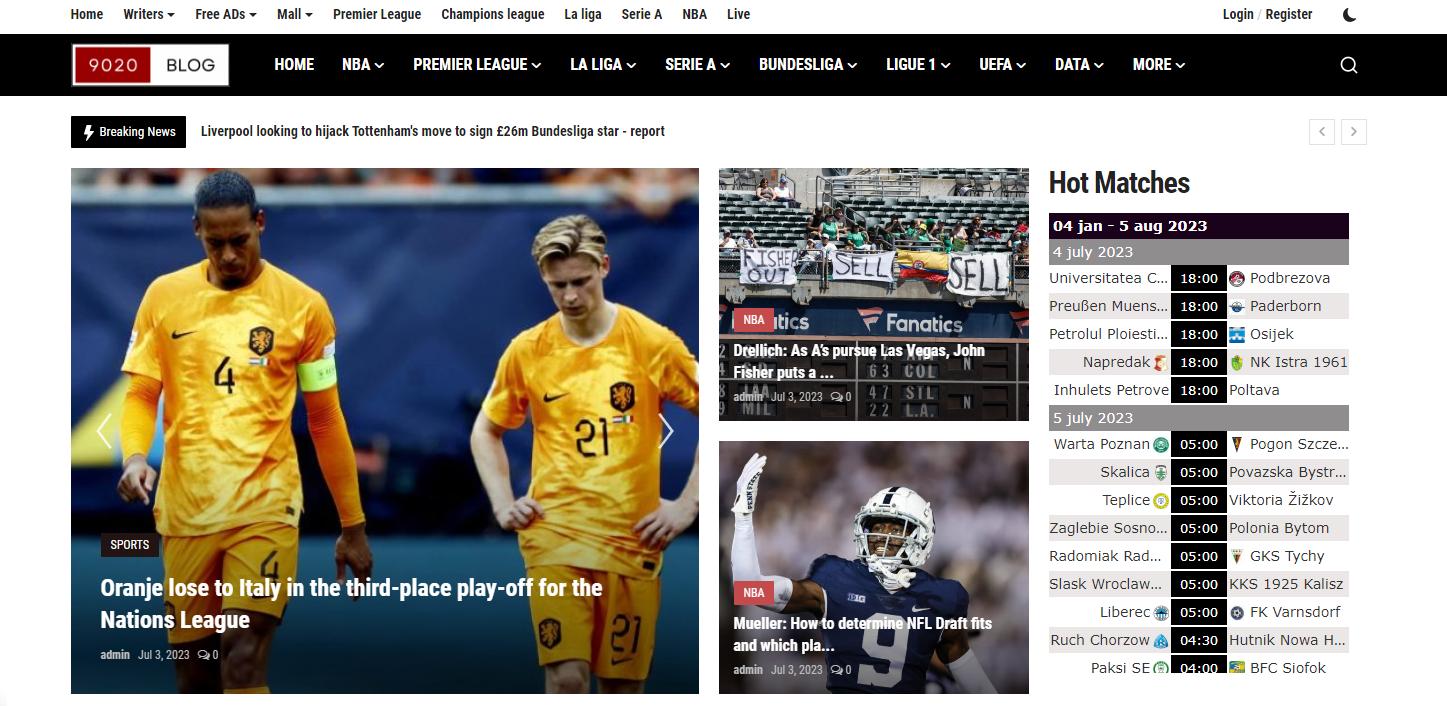Open the SERIE A dropdown in the main nav
This screenshot has width=1447, height=706.
[x=698, y=64]
